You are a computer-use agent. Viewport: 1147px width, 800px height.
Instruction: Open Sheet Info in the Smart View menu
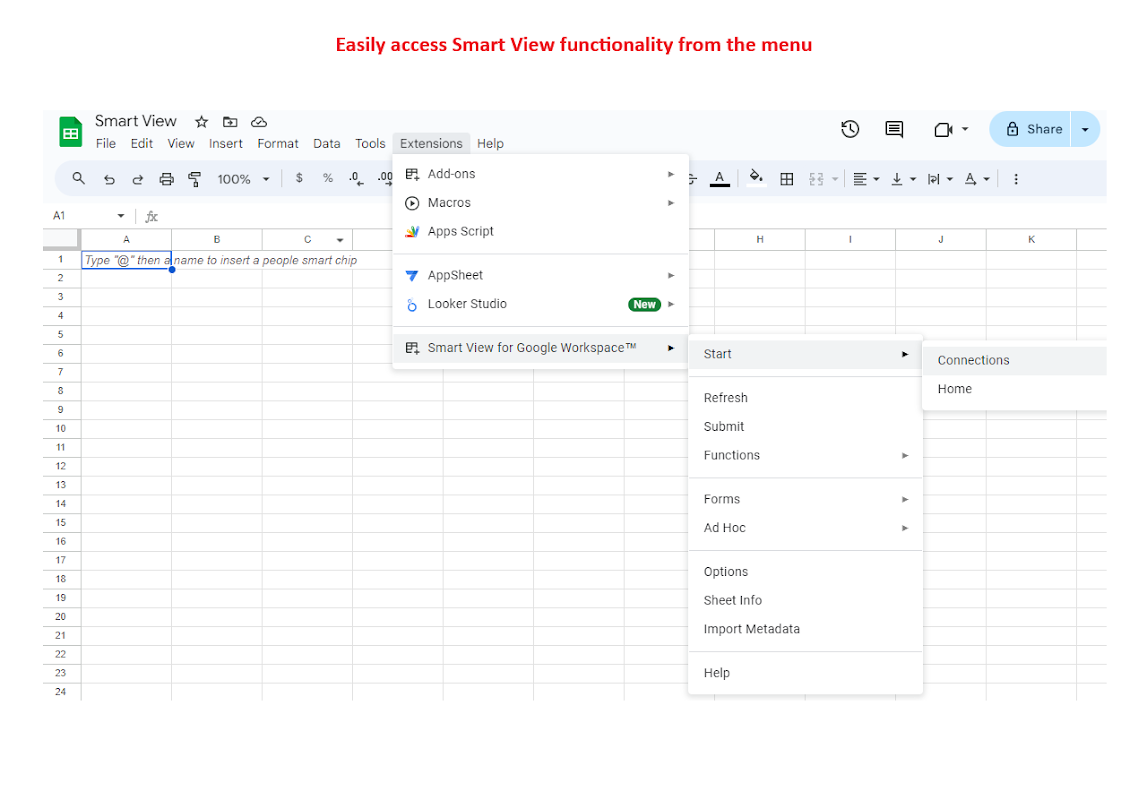pos(805,600)
